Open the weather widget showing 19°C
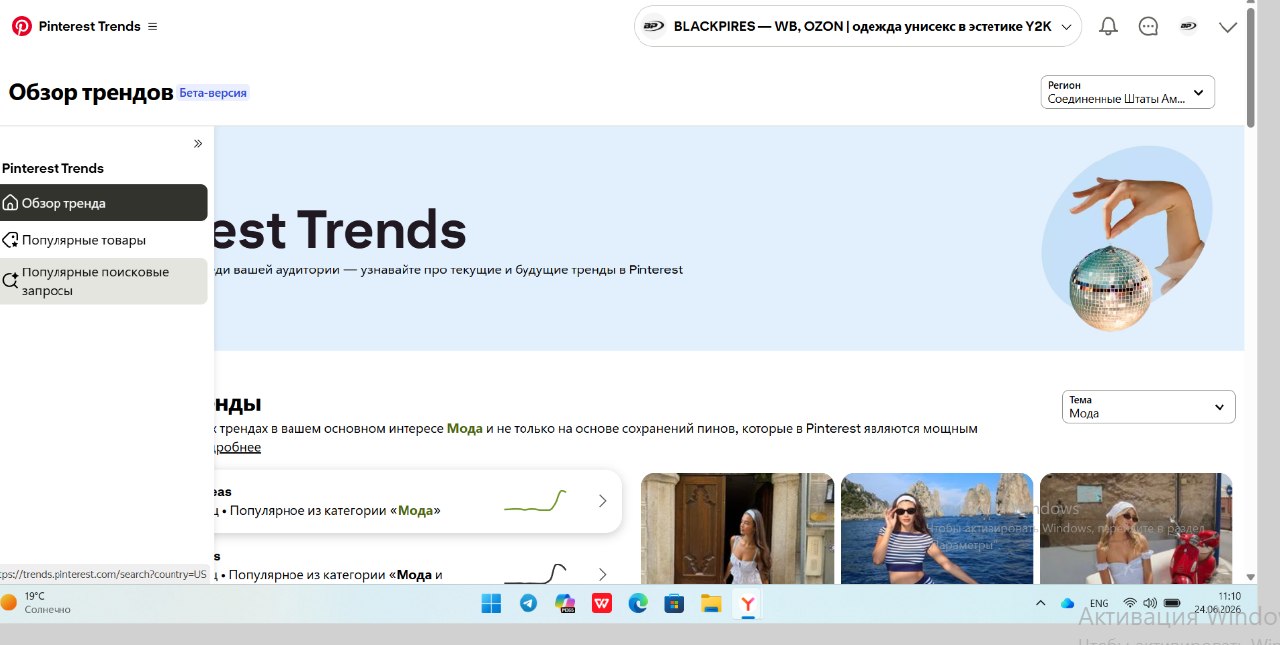 (x=36, y=603)
